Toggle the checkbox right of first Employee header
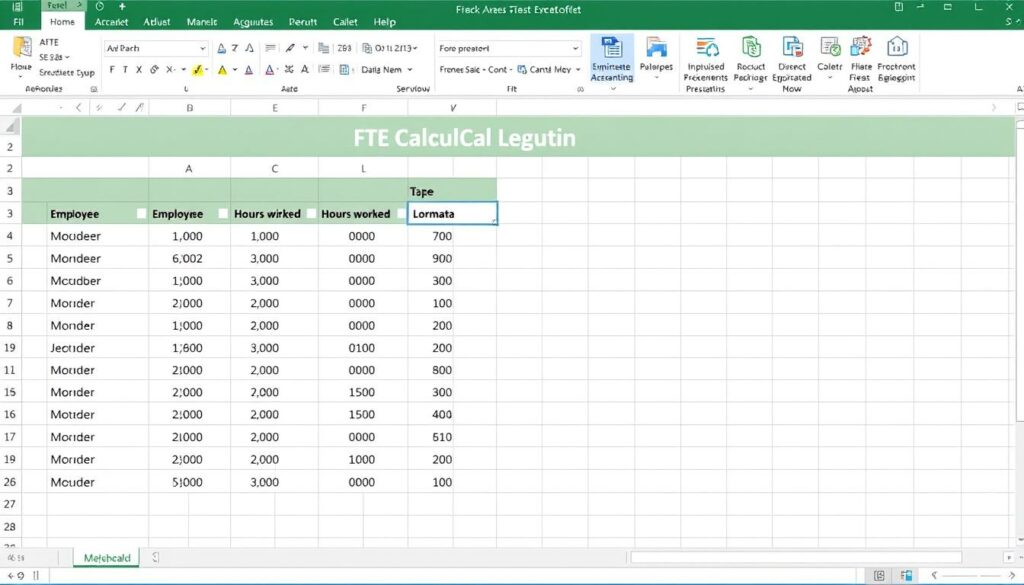The image size is (1024, 585). click(141, 213)
